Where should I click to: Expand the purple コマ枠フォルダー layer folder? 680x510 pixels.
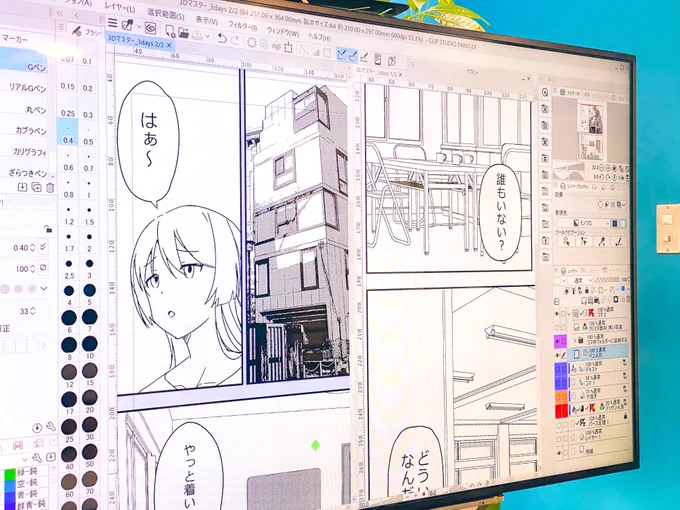(x=574, y=340)
